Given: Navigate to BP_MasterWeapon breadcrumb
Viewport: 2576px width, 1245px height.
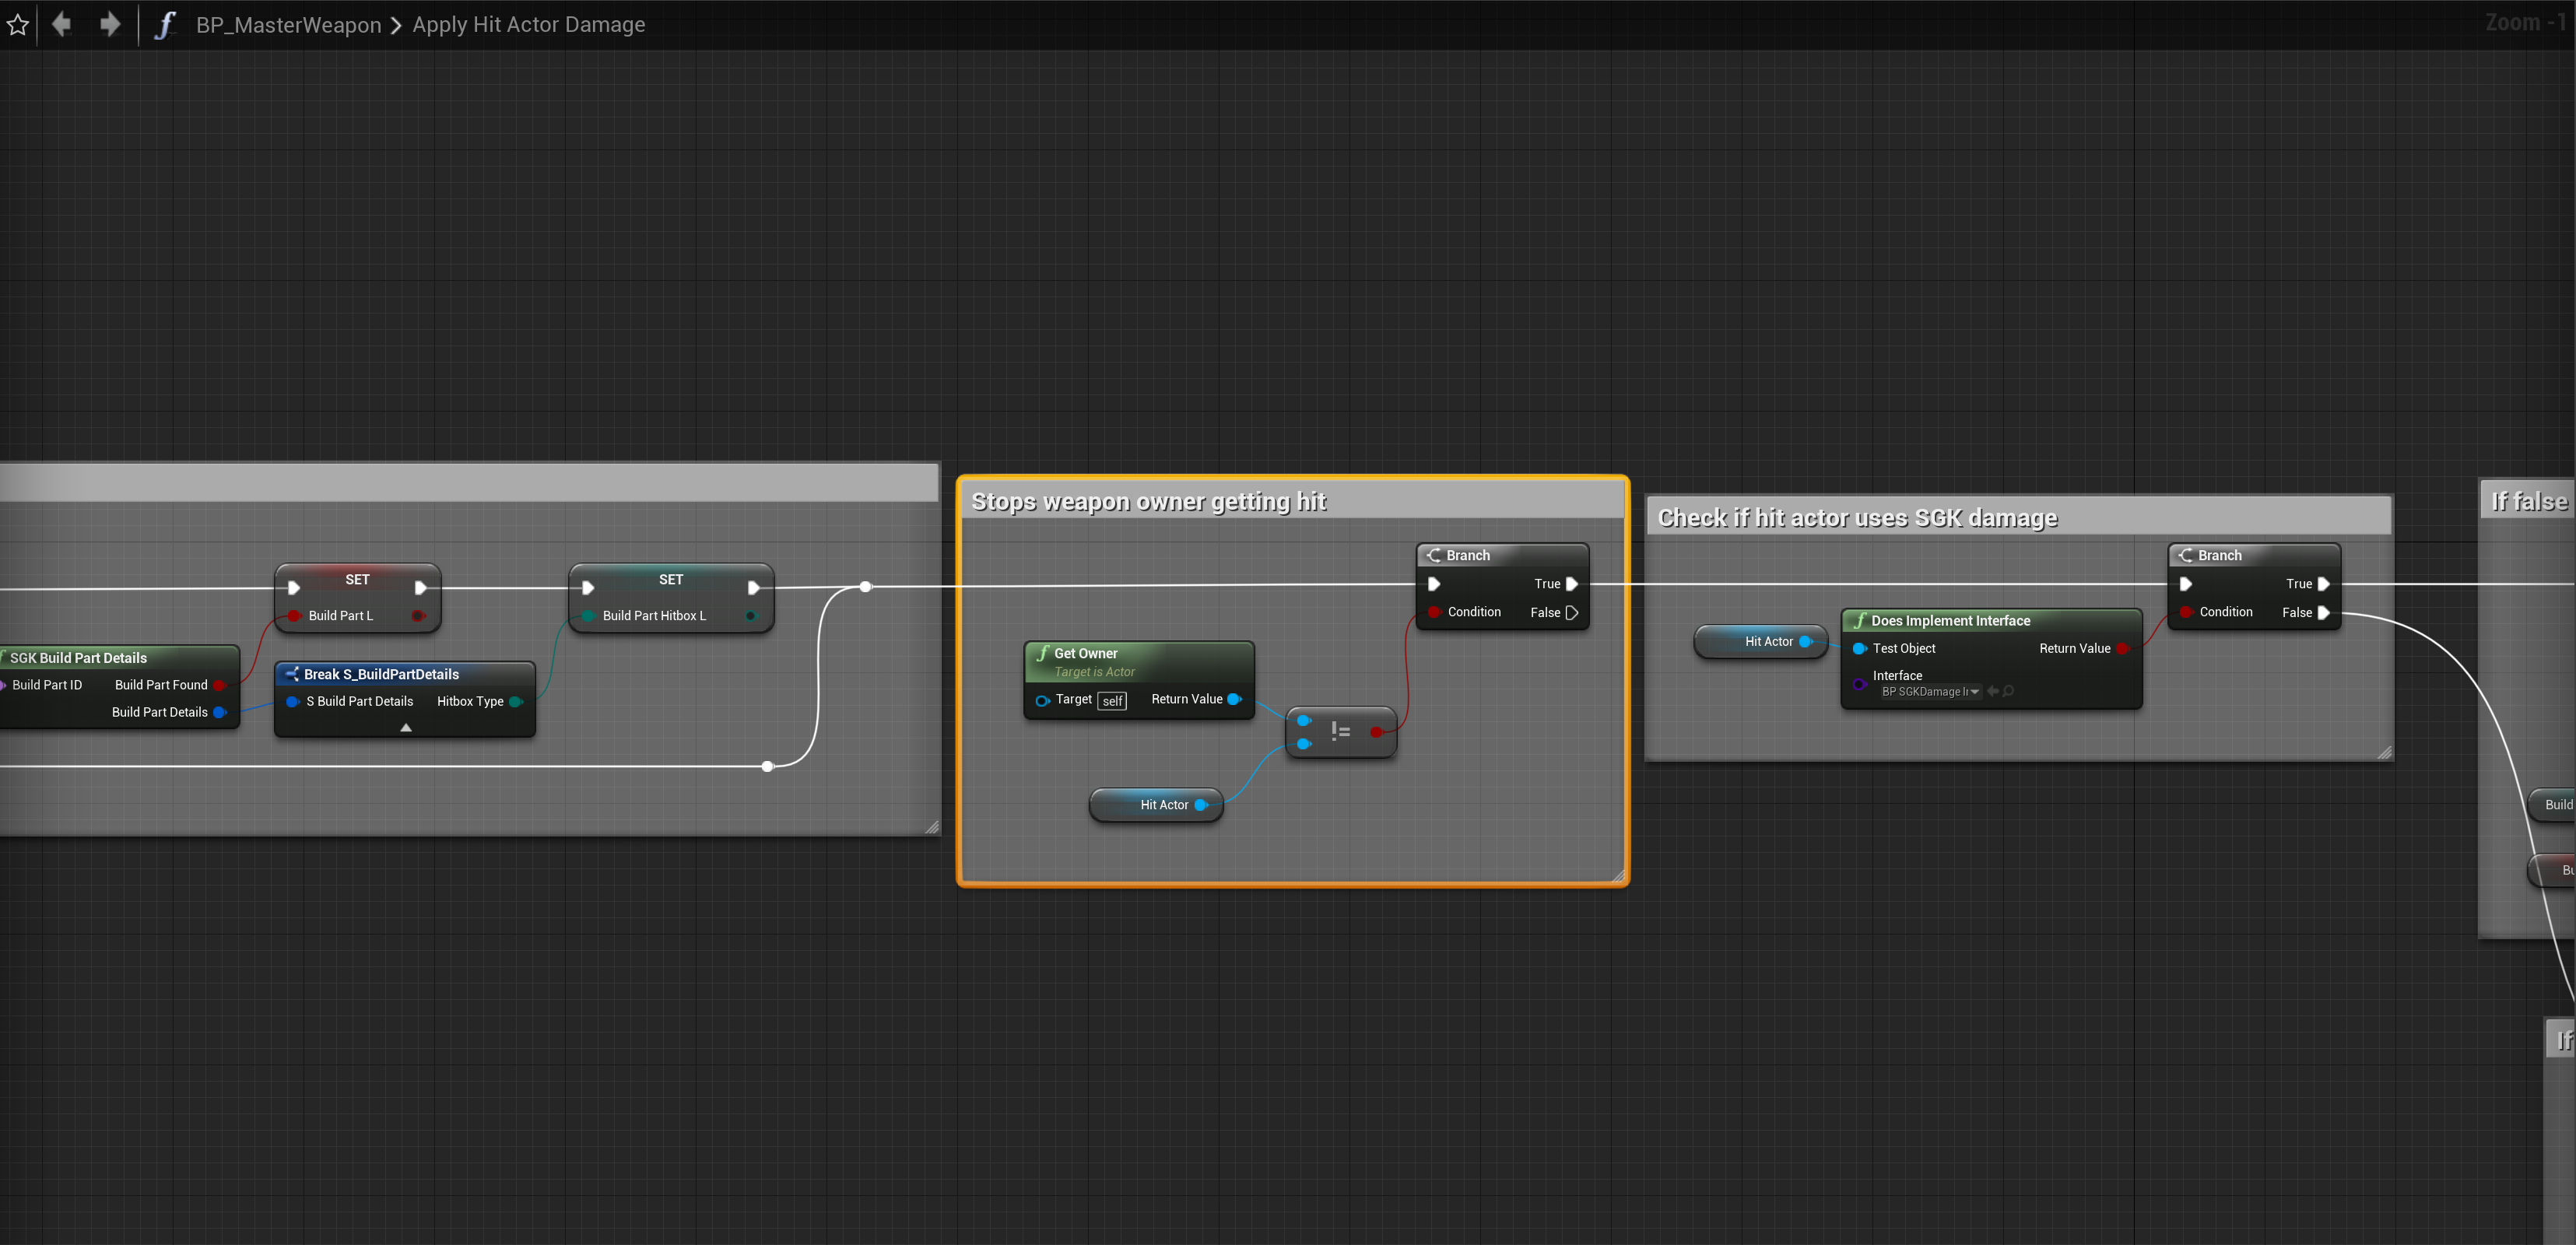Looking at the screenshot, I should pos(288,25).
